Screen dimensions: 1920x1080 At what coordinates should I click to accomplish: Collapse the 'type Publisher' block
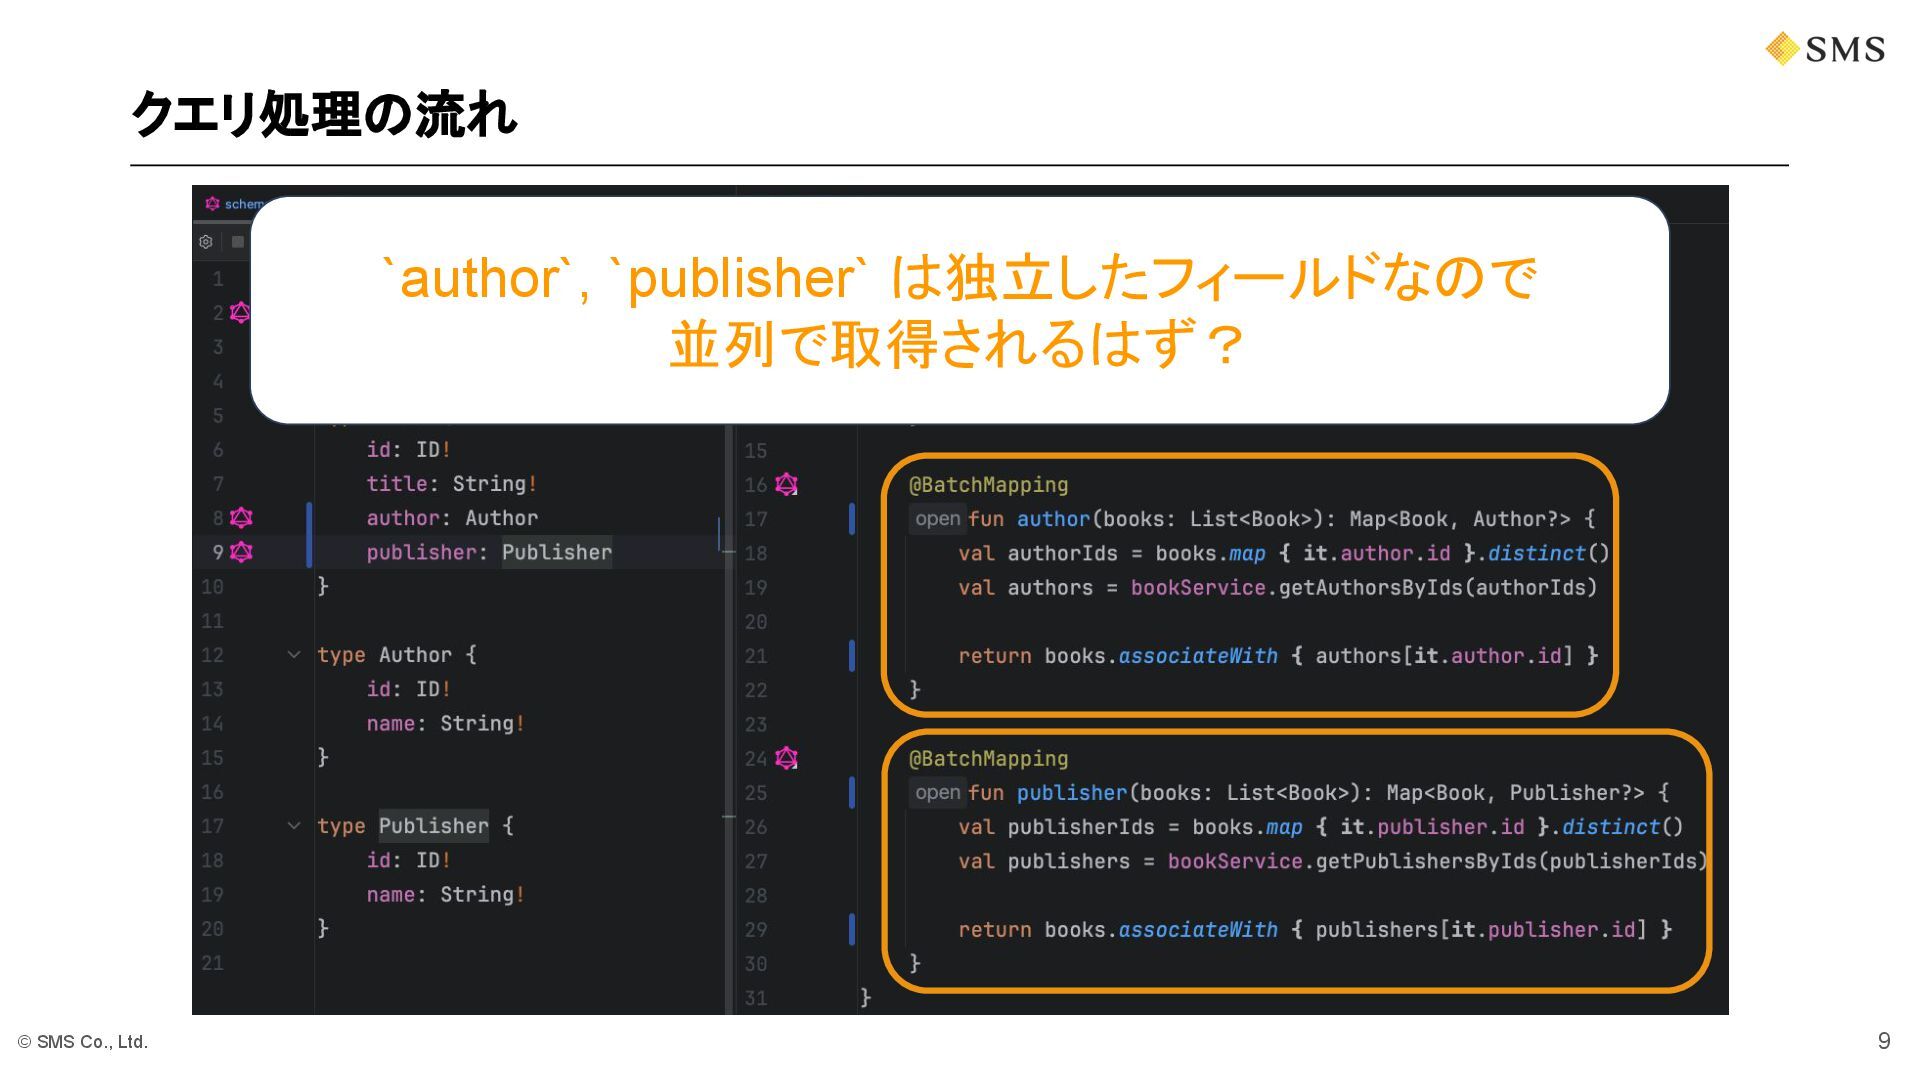tap(294, 826)
